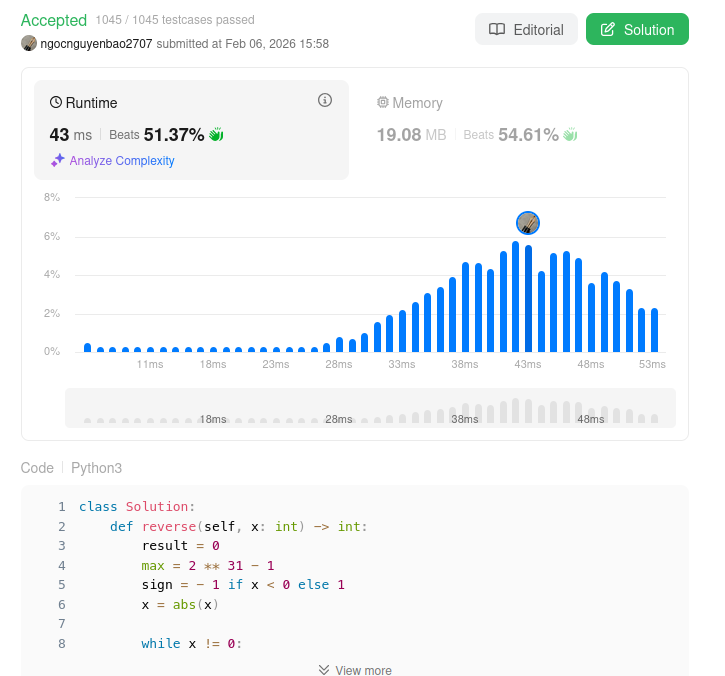Click the Analyze Complexity link
This screenshot has height=676, width=725.
pos(122,161)
